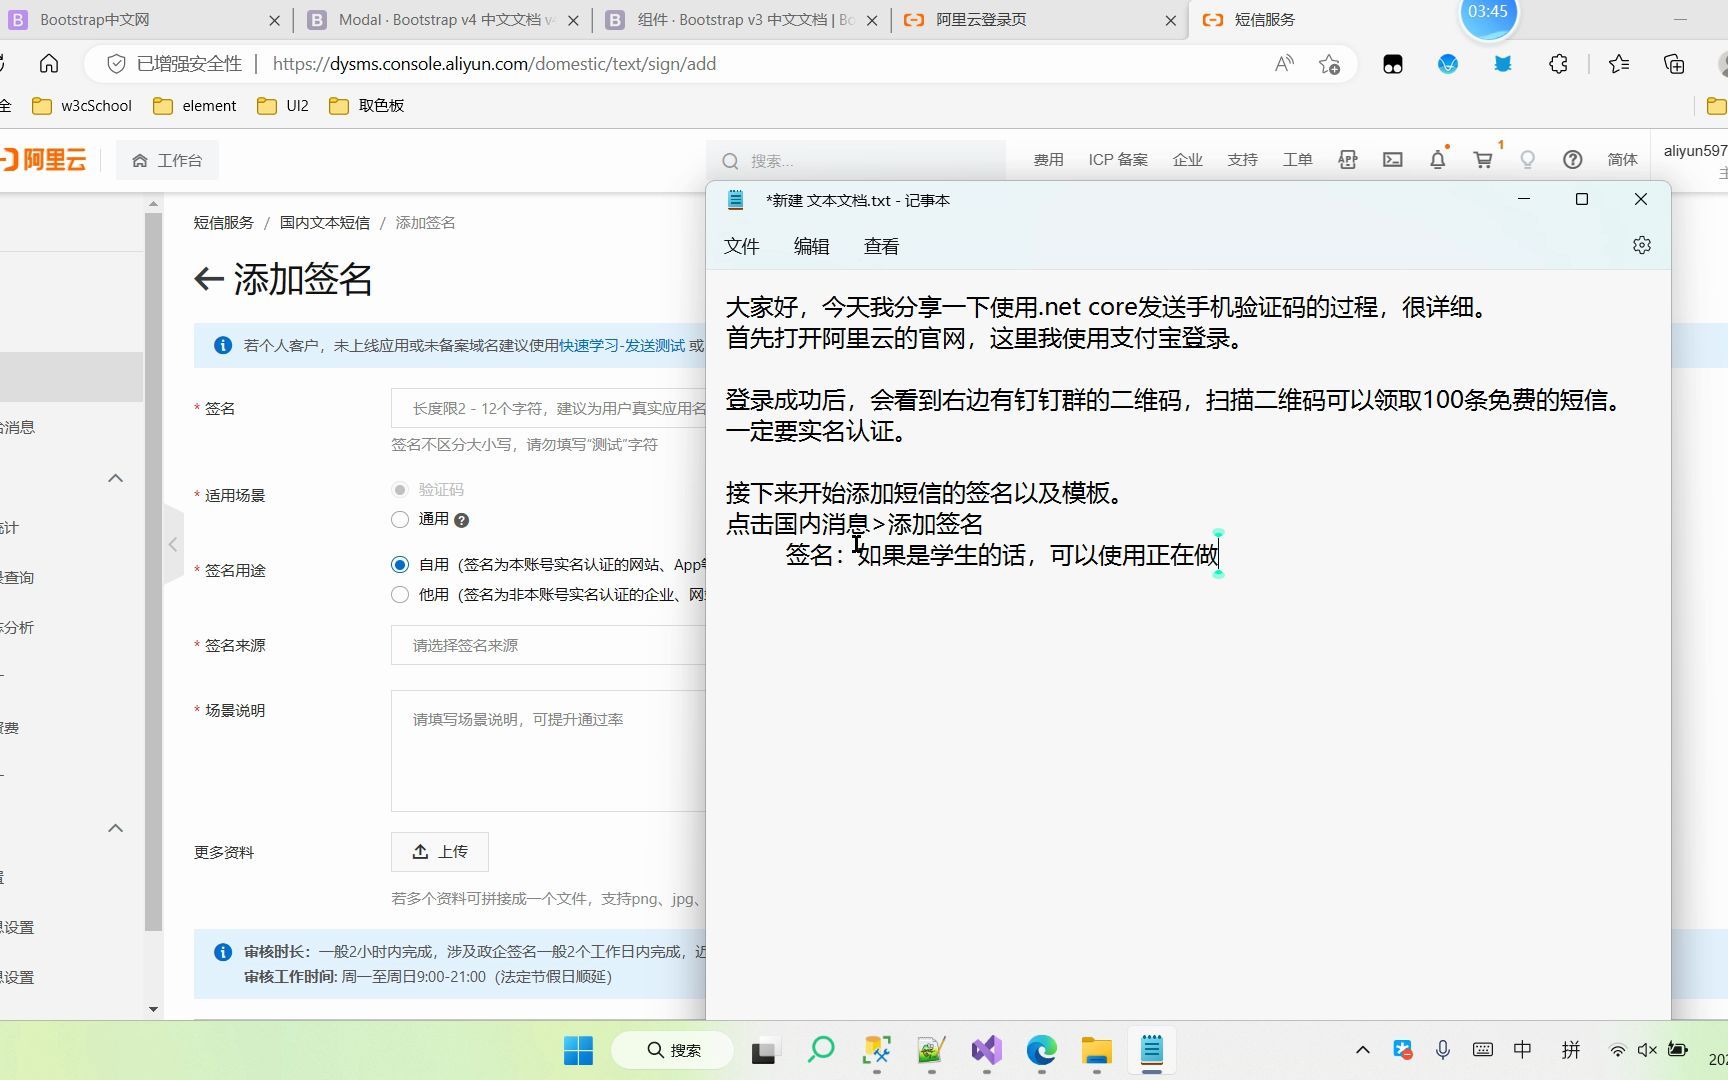The image size is (1728, 1080).
Task: Add page to favorites star icon
Action: tap(1329, 64)
